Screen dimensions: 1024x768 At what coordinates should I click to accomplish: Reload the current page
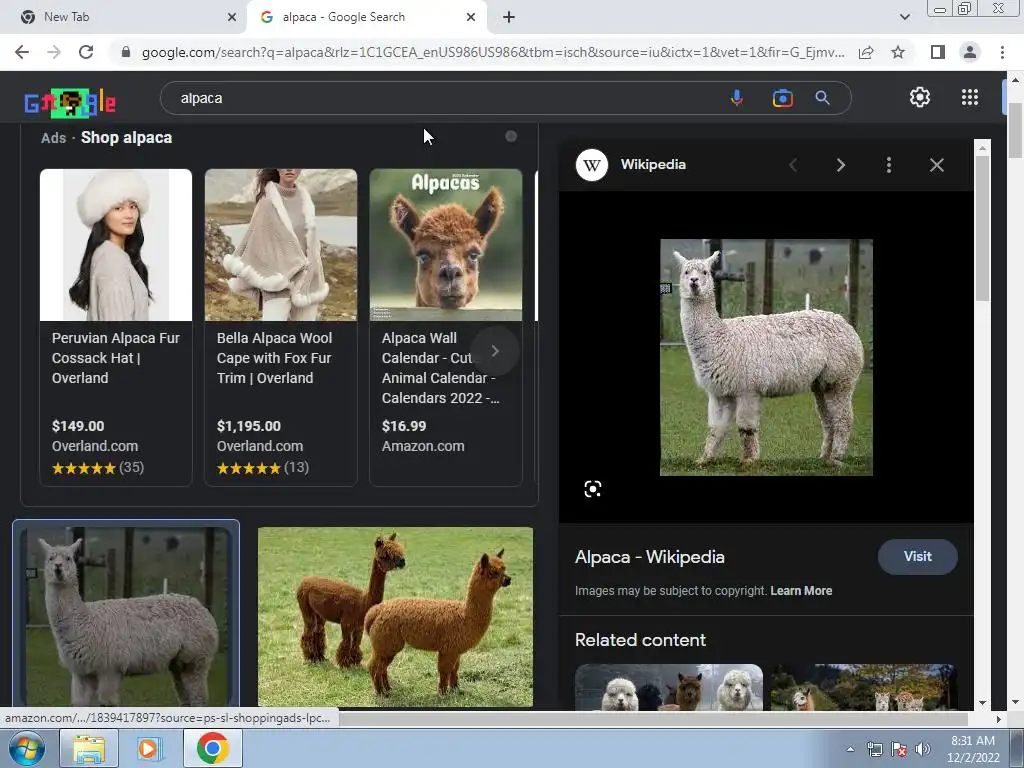click(86, 52)
